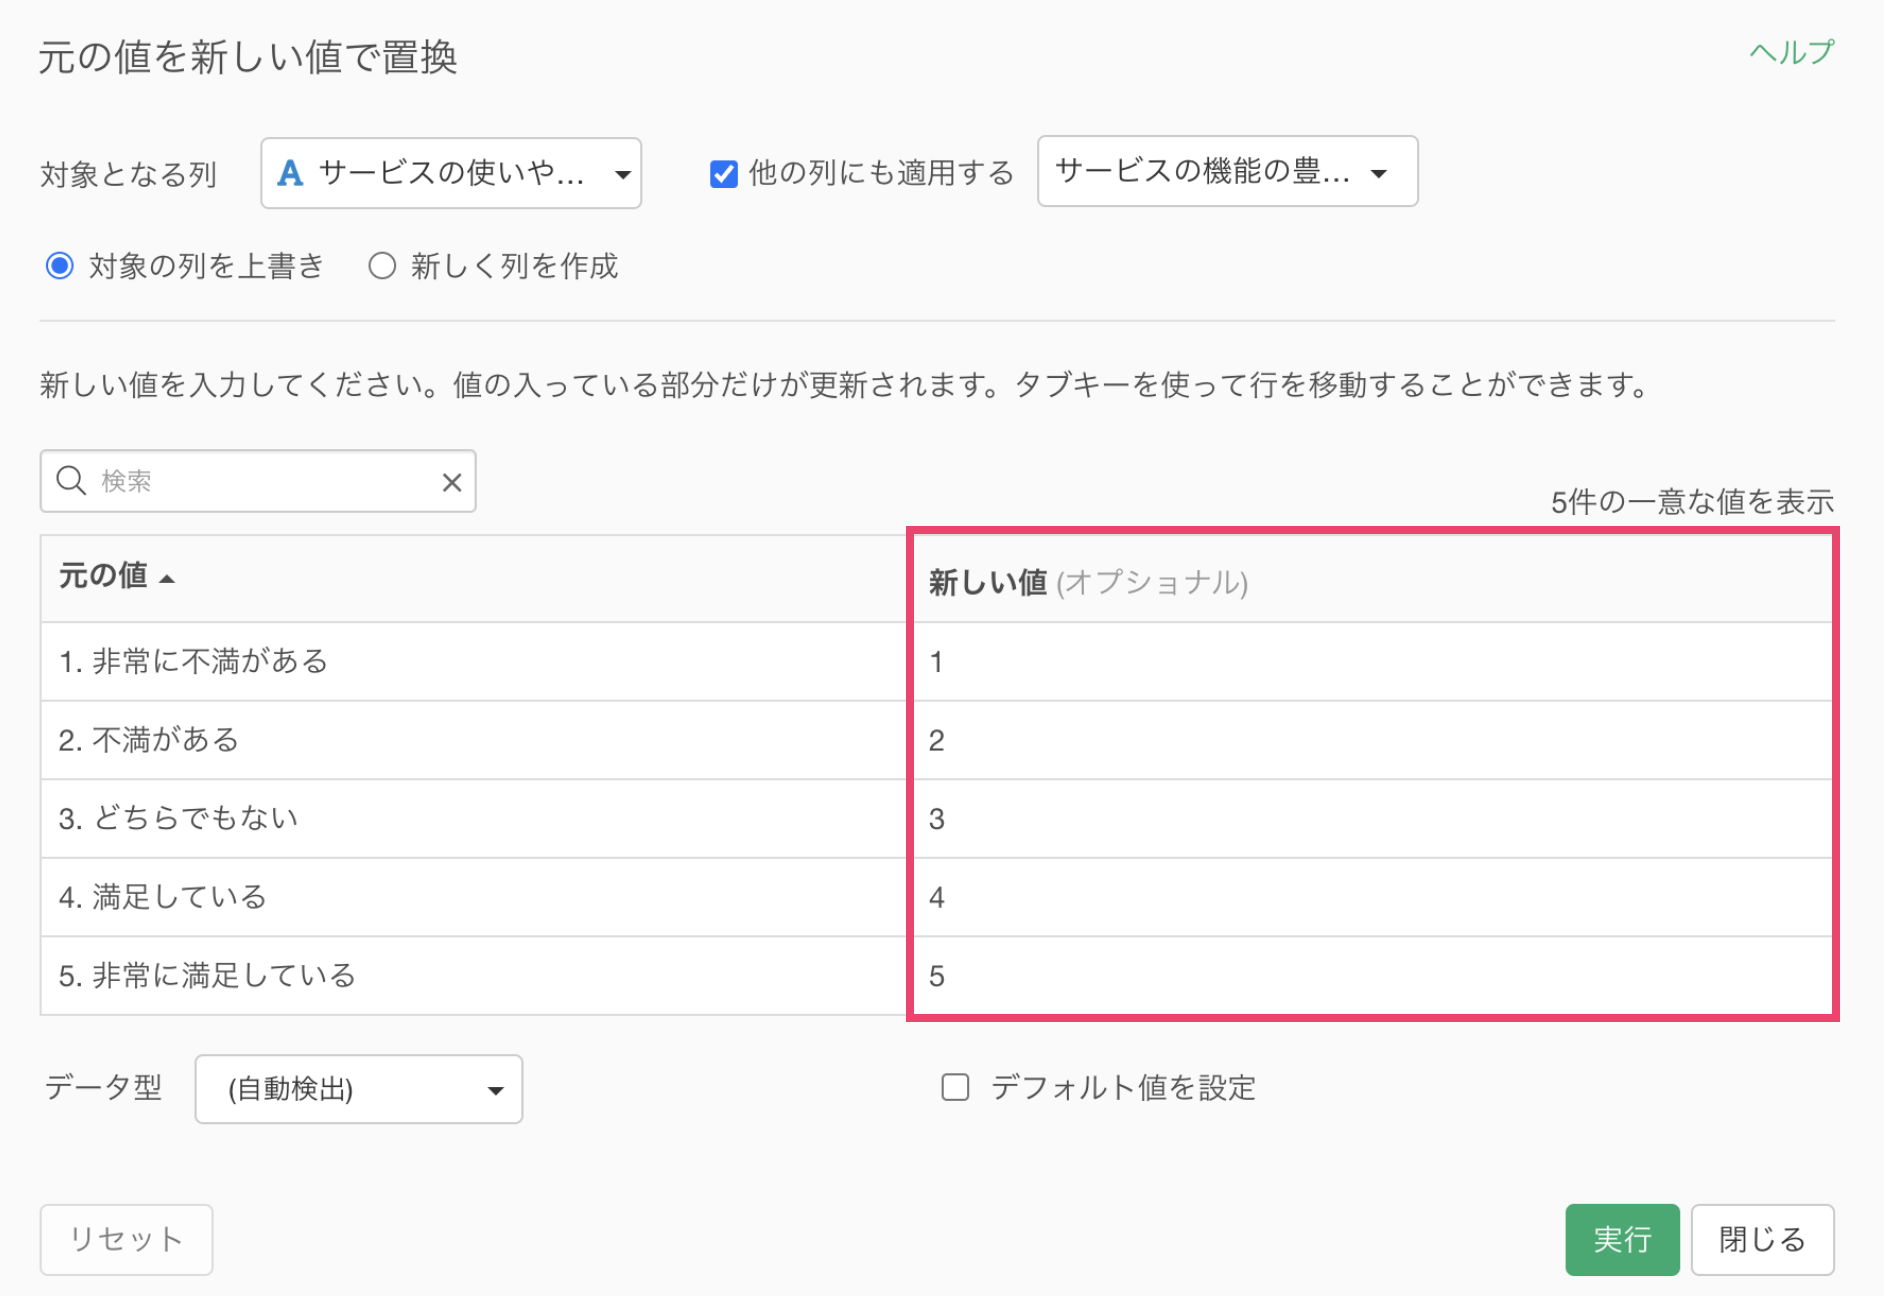
Task: Edit new value for 3. どちらでもない
Action: point(1370,819)
